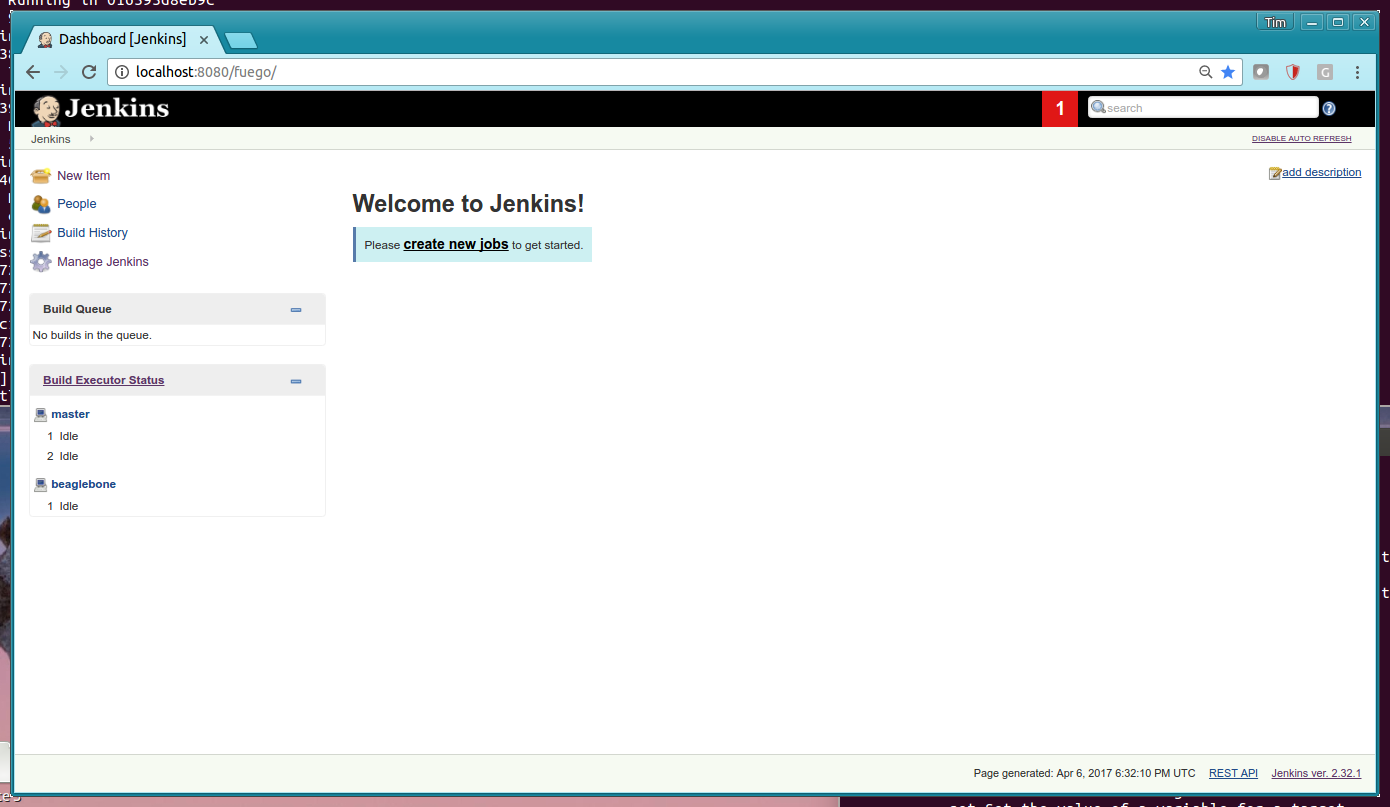Click beaglebone executor 1 Idle row
This screenshot has width=1390, height=807.
(177, 506)
